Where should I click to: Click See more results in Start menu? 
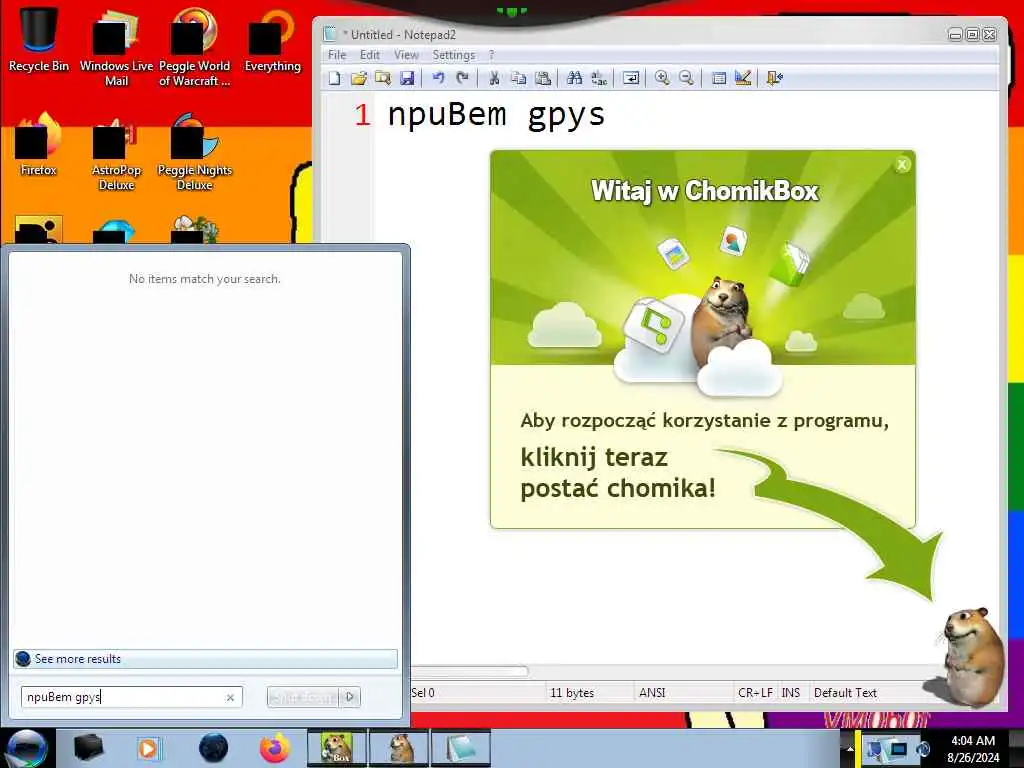coord(205,659)
